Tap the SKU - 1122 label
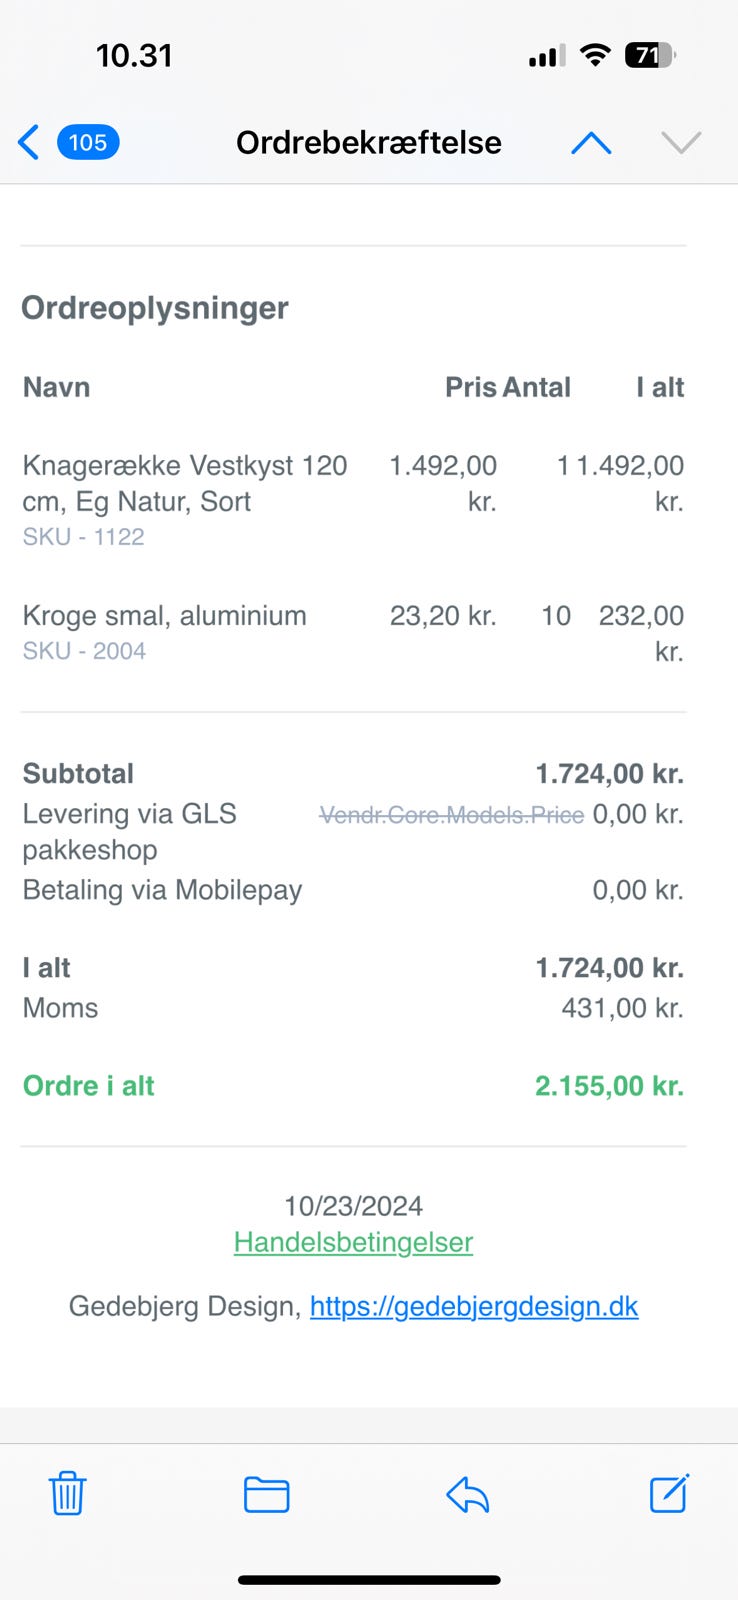Screen dimensions: 738x1600 (84, 537)
